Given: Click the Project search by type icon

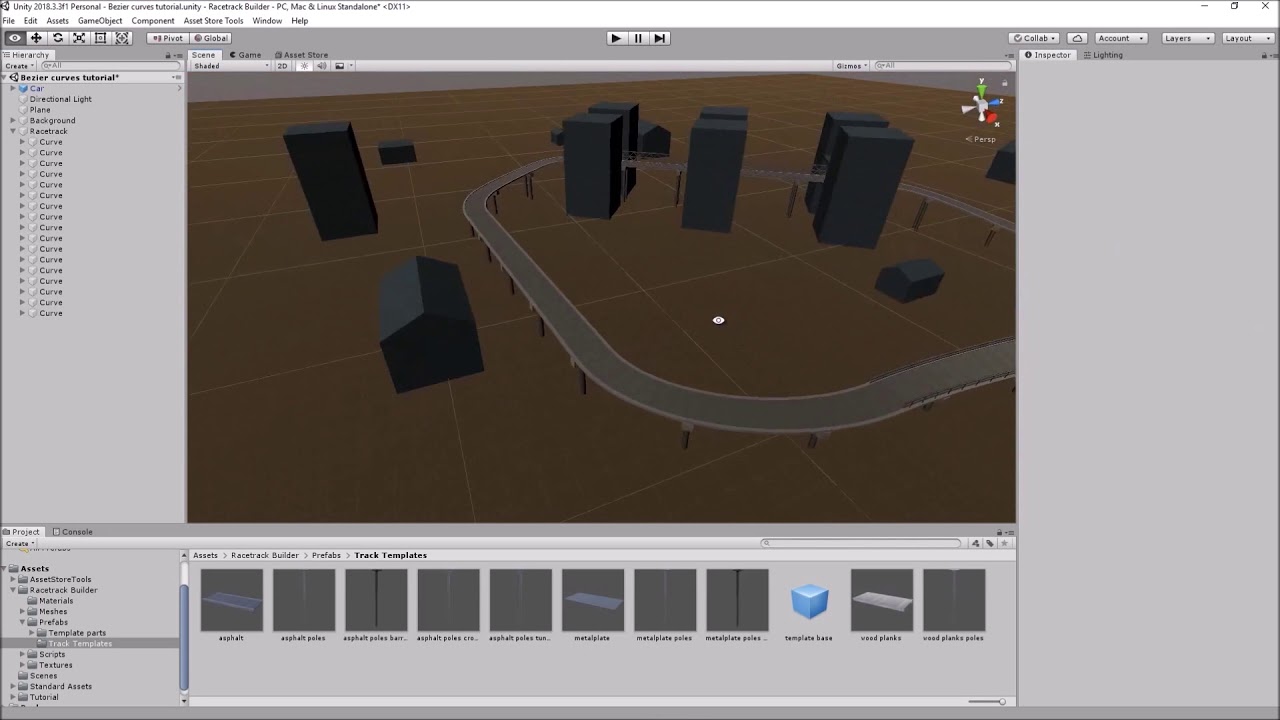Looking at the screenshot, I should pyautogui.click(x=976, y=543).
